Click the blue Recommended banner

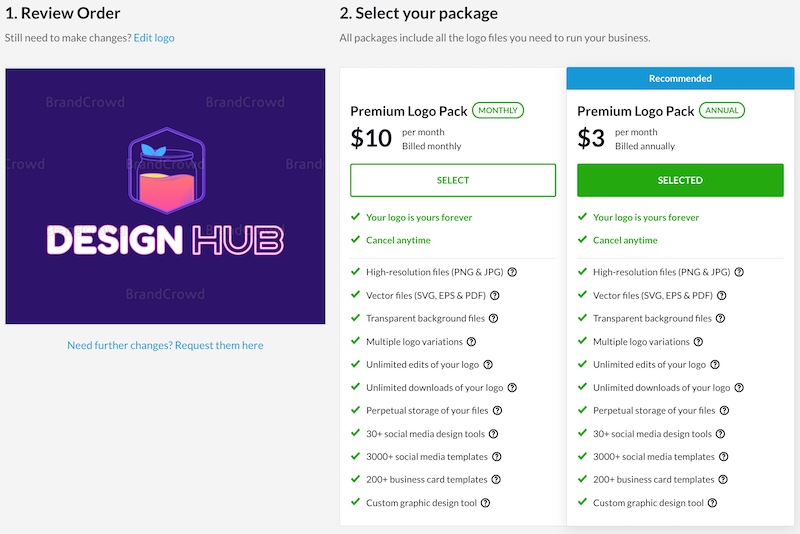[x=680, y=78]
